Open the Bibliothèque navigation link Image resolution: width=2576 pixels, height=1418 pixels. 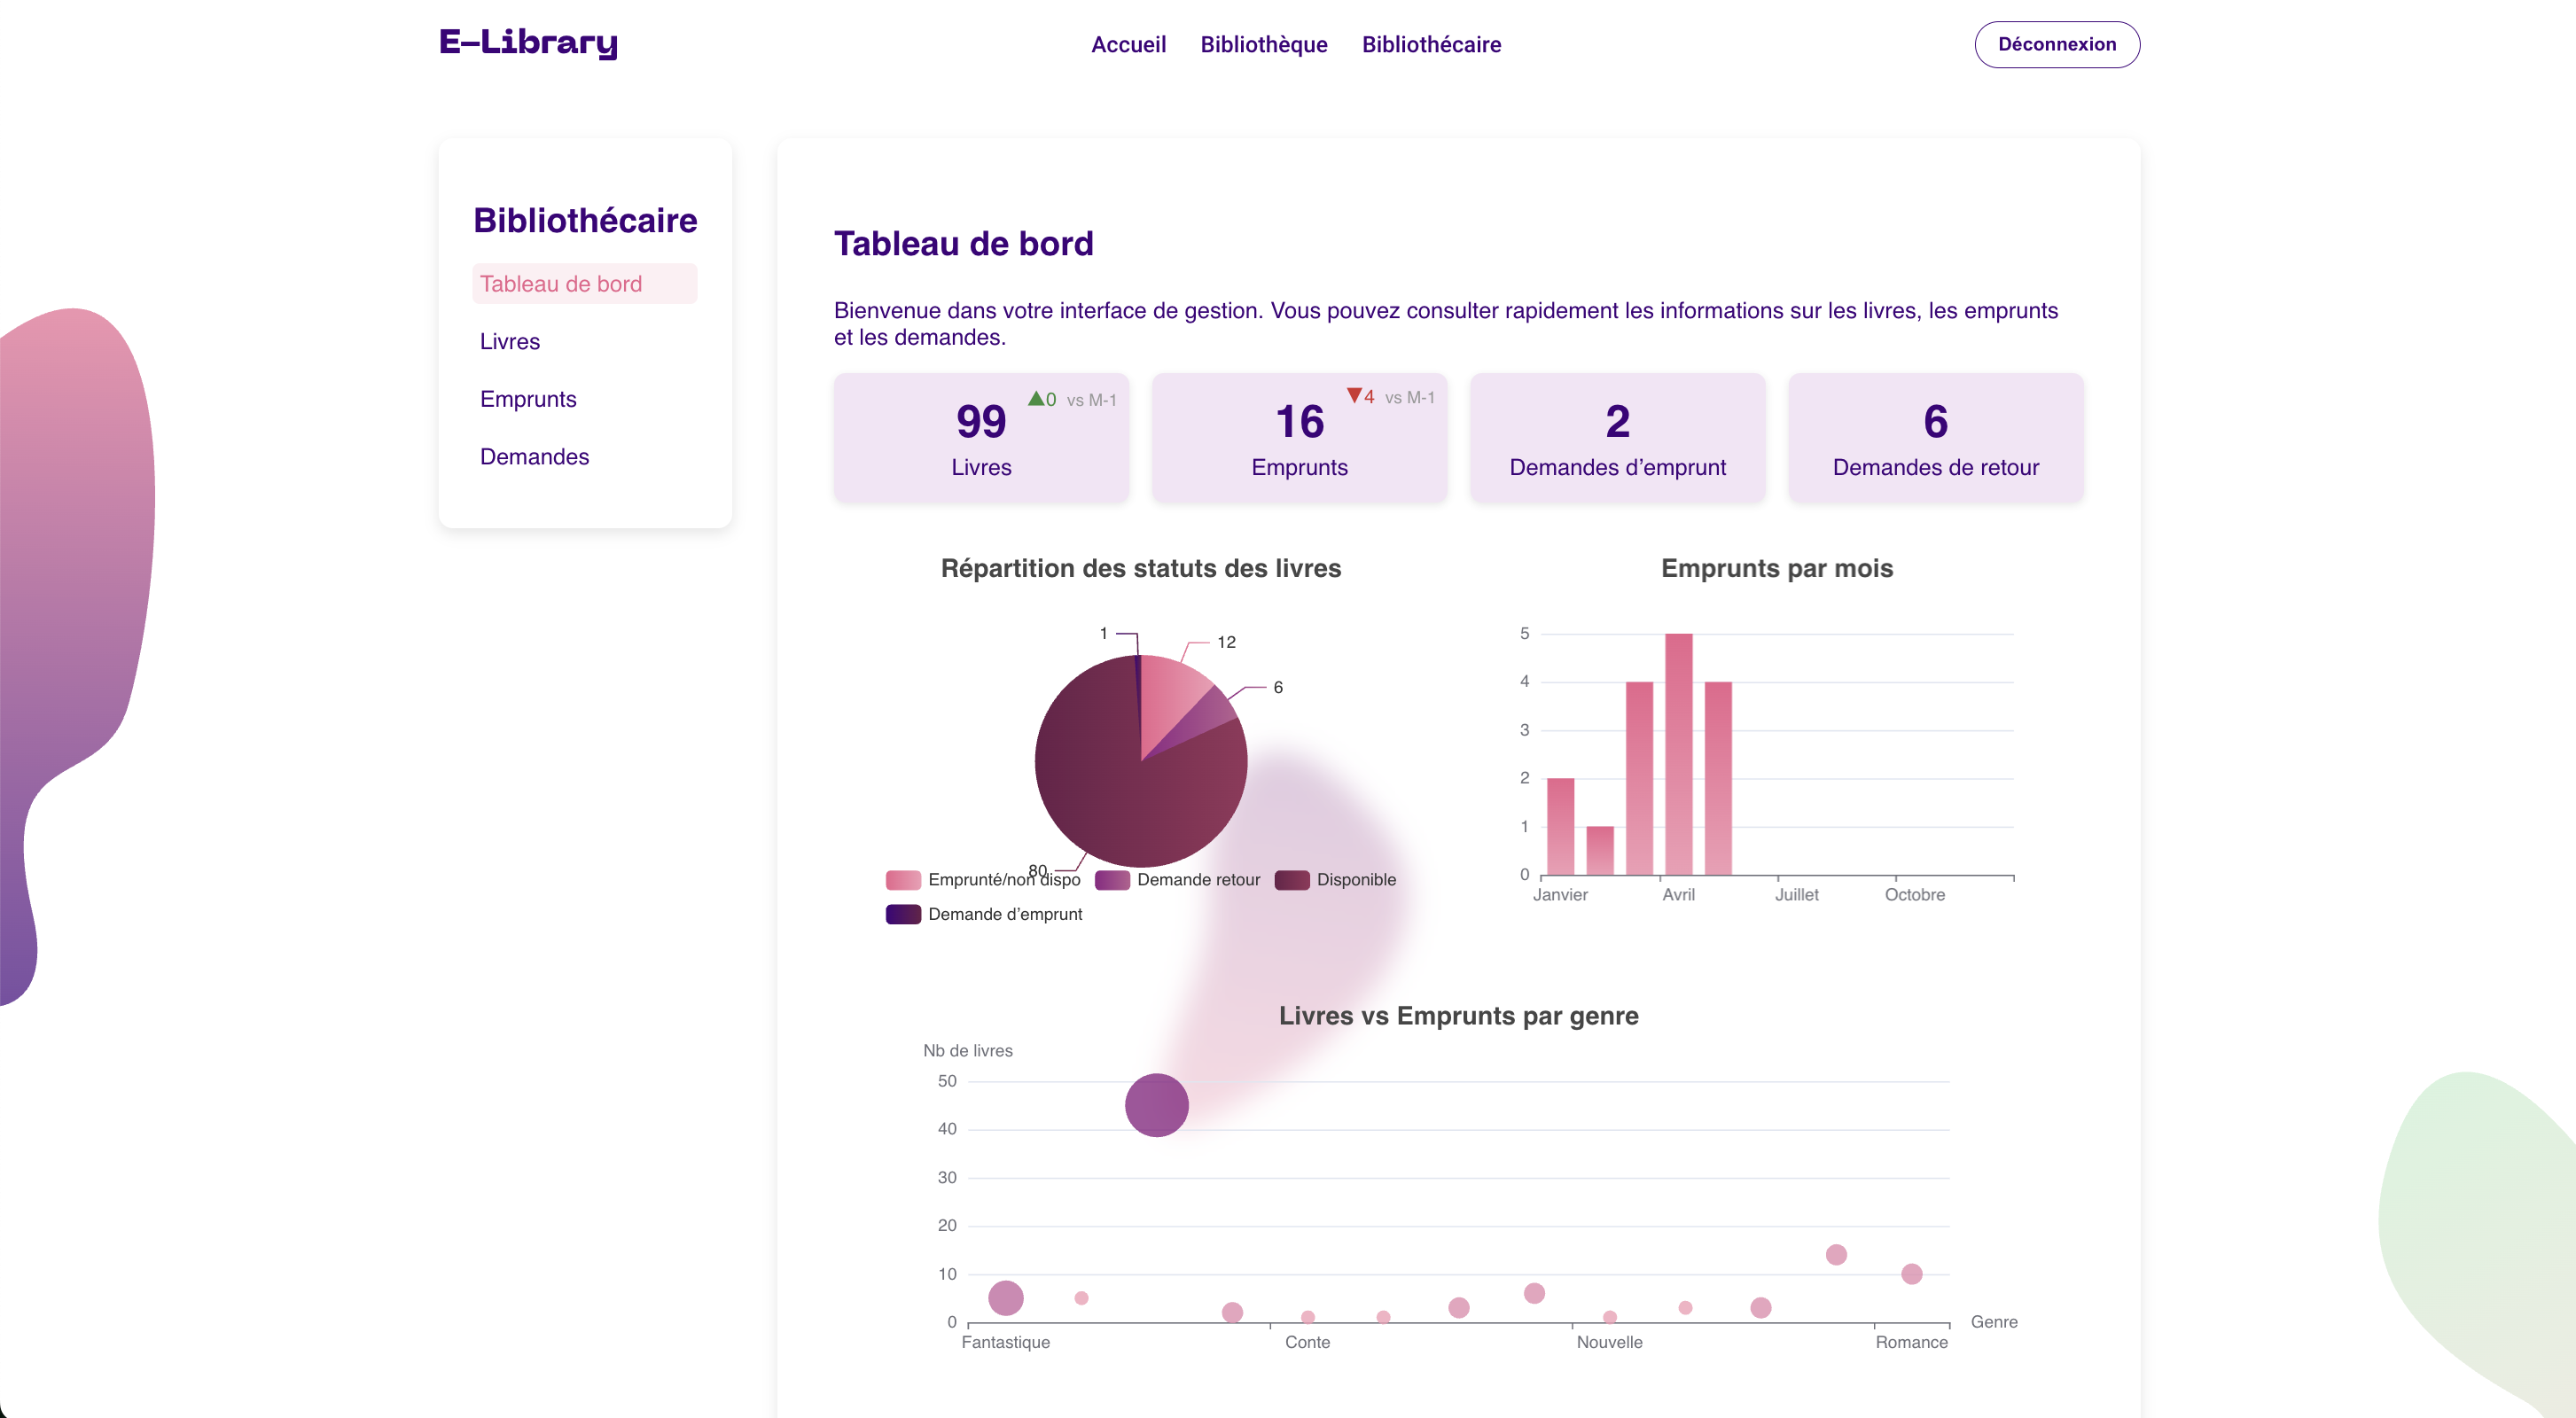[x=1263, y=44]
